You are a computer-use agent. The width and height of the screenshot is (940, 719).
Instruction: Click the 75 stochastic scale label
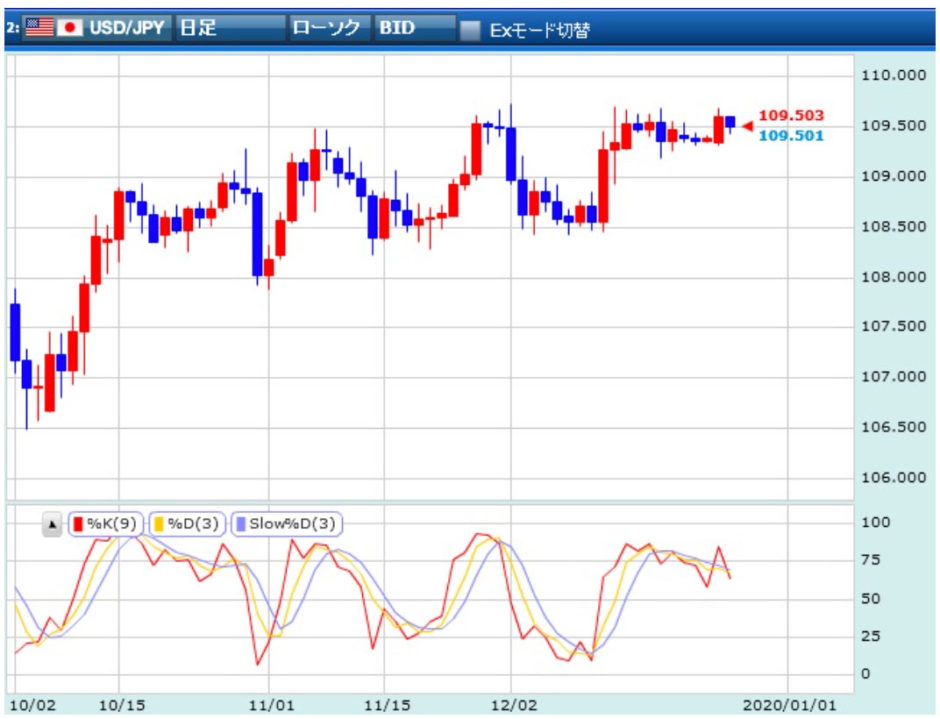point(870,560)
